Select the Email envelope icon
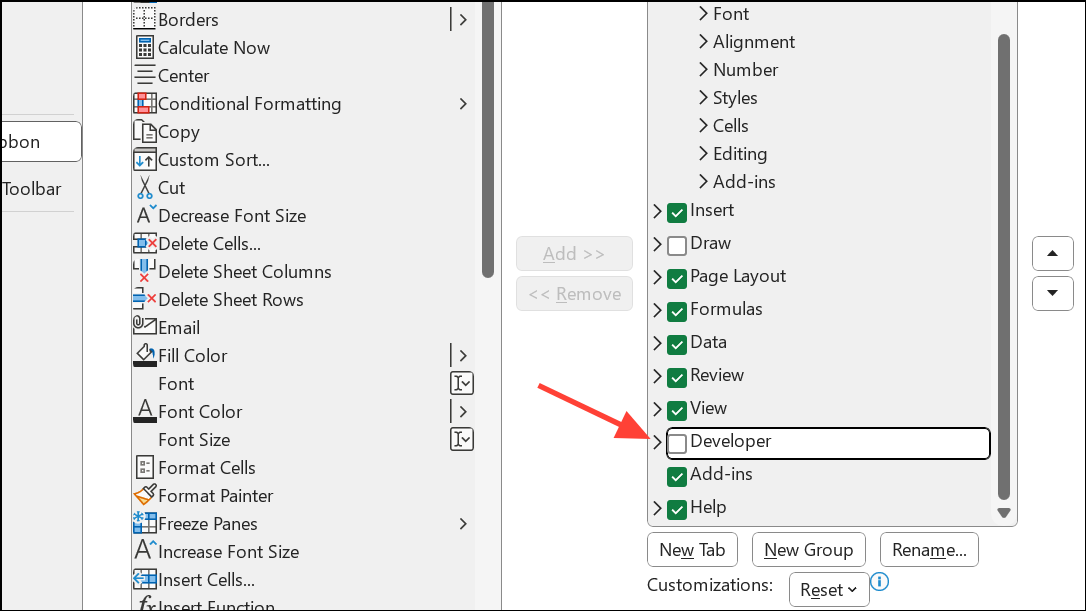 click(x=144, y=327)
